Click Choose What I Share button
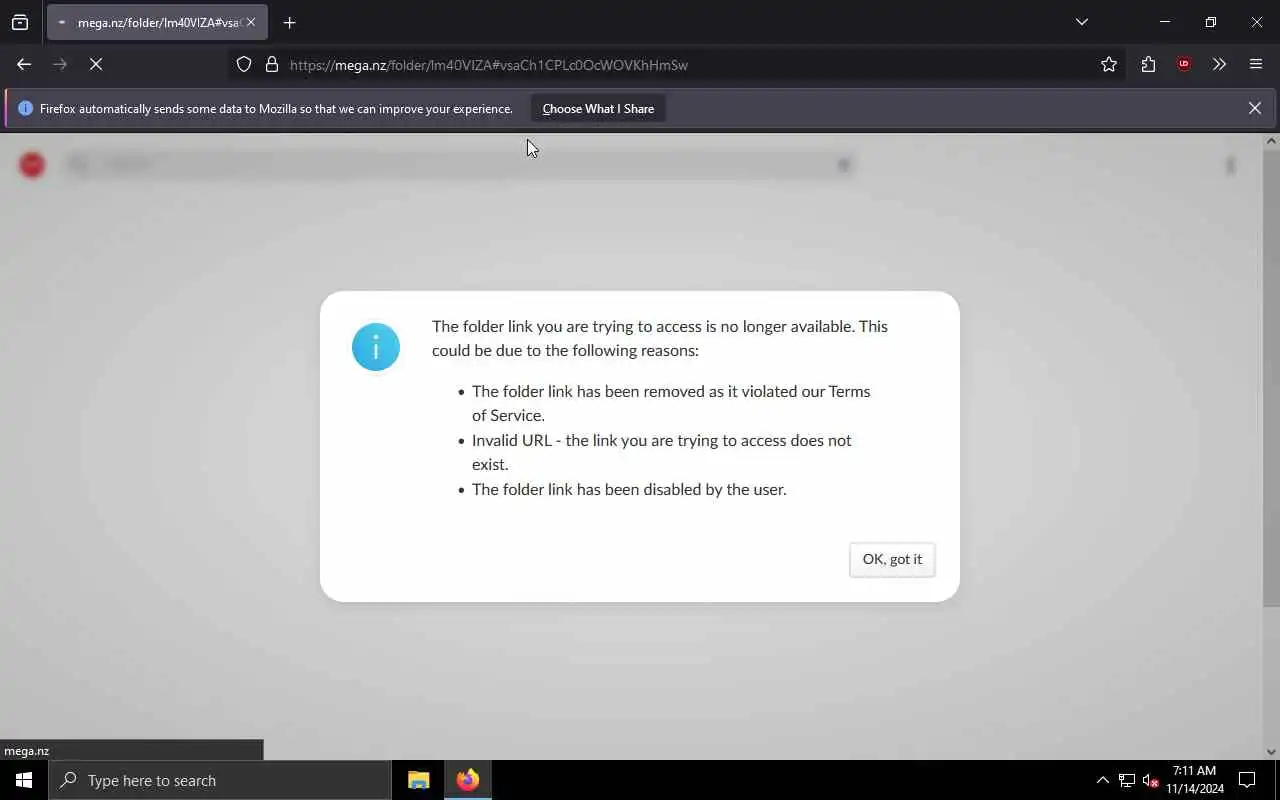The image size is (1280, 800). 598,108
